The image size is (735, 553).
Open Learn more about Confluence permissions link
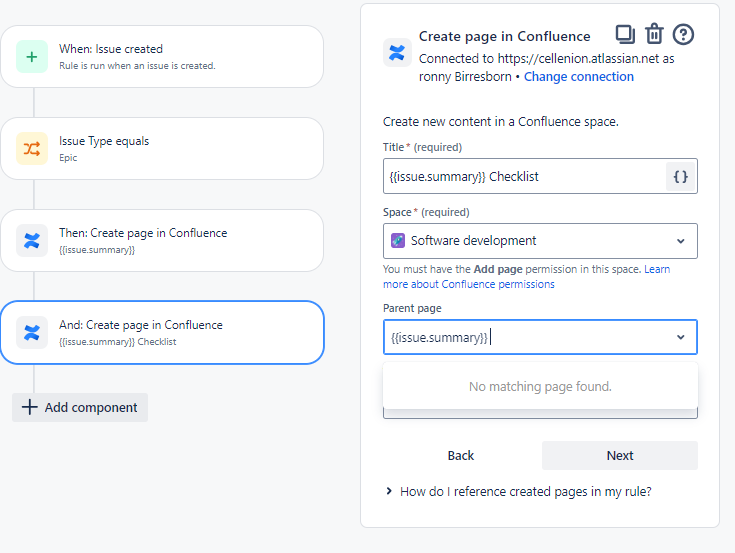[526, 276]
